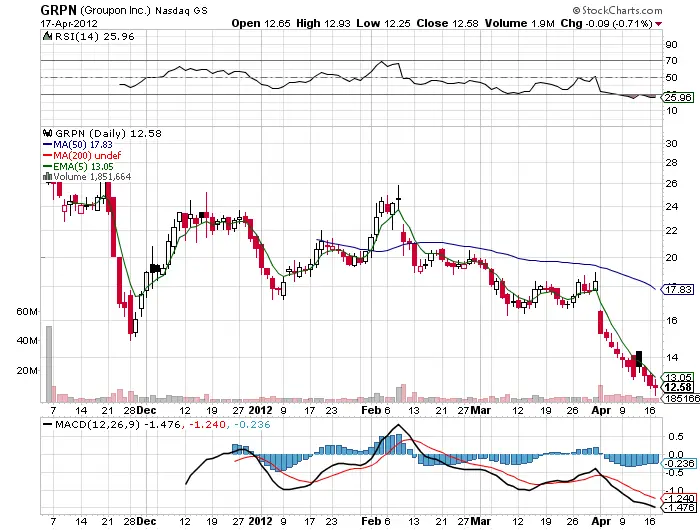700x530 pixels.
Task: Click the 40M volume axis label
Action: [27, 341]
